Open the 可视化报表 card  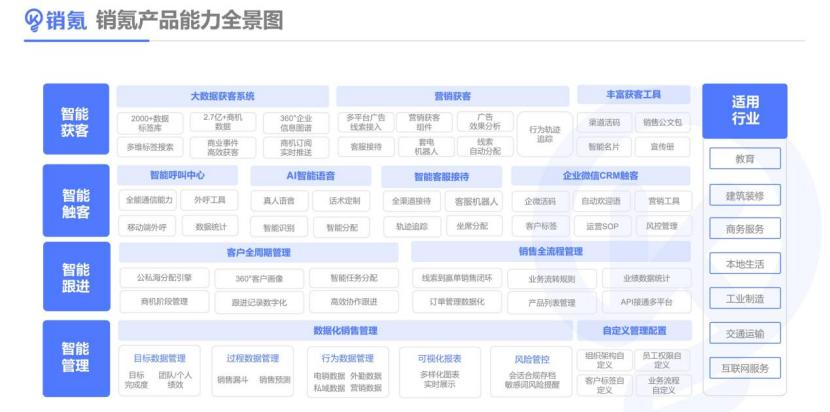(439, 371)
